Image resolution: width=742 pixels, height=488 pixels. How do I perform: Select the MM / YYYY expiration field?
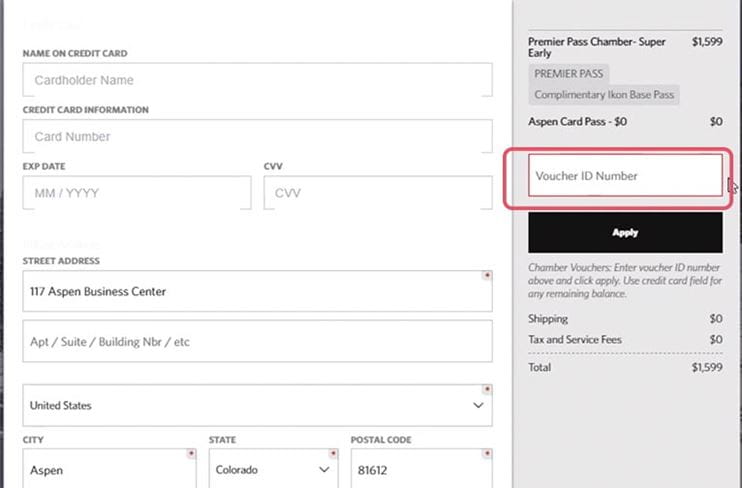click(136, 193)
